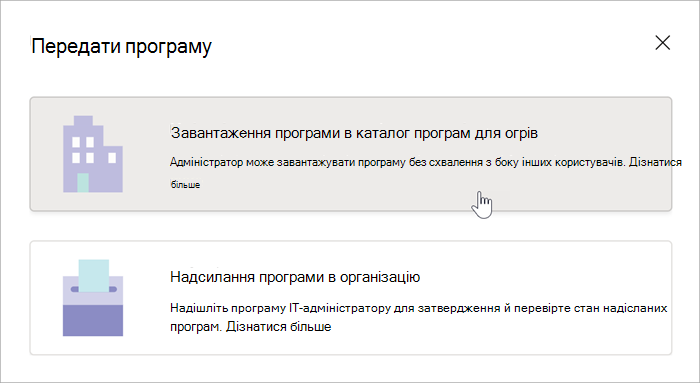Click the word більше under administrator description
The width and height of the screenshot is (700, 383).
[185, 184]
